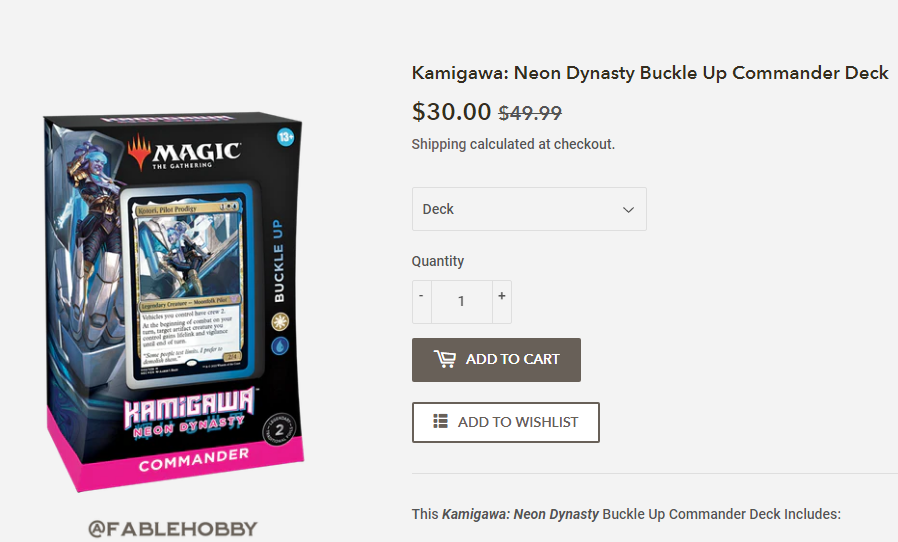Viewport: 898px width, 542px height.
Task: Click the white mana symbol on box
Action: 280,321
